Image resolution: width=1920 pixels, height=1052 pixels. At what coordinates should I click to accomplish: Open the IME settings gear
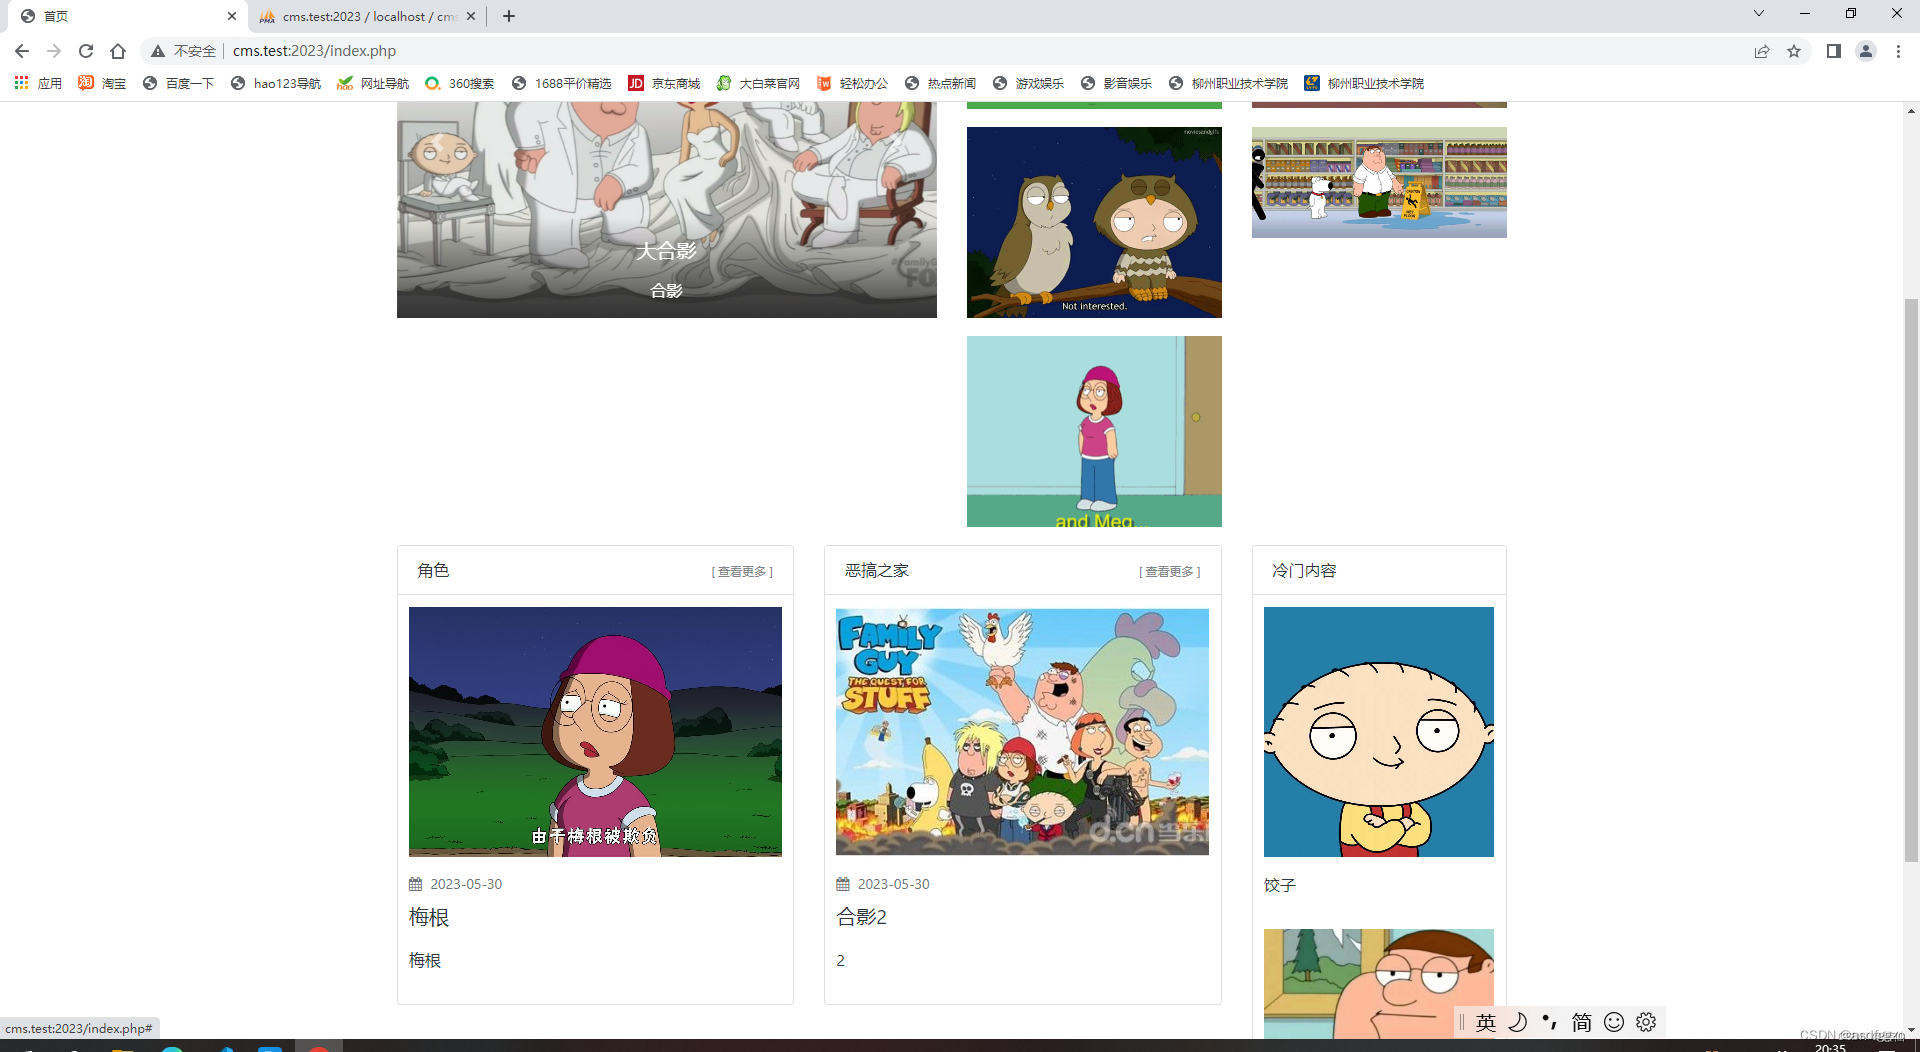coord(1646,1022)
